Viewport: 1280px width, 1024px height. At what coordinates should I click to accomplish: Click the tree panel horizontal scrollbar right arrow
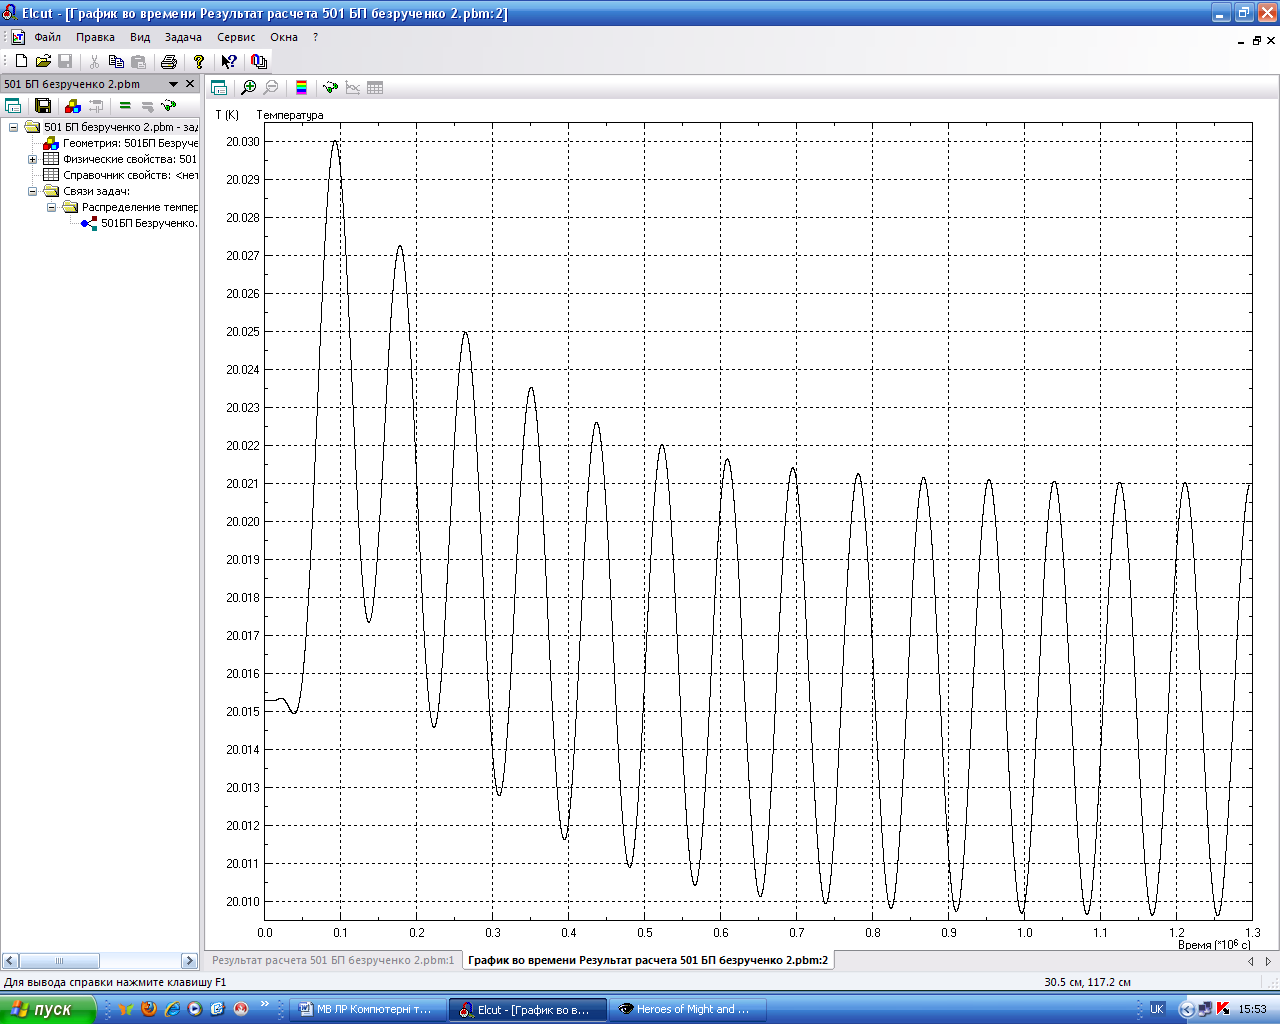(189, 961)
